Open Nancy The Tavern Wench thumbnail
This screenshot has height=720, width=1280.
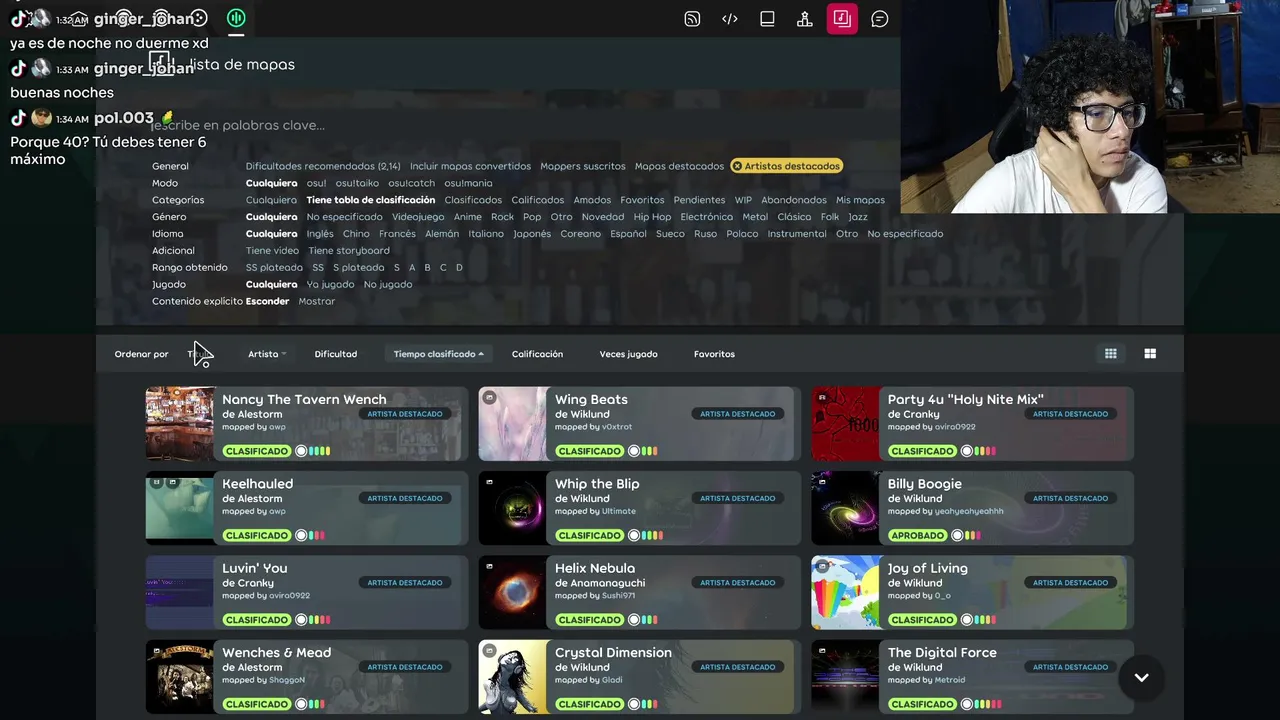pyautogui.click(x=180, y=424)
